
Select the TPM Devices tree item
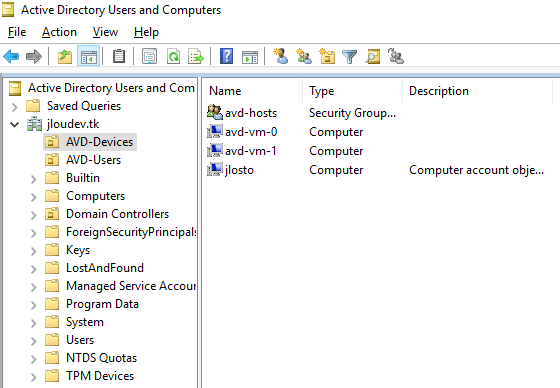click(x=100, y=376)
